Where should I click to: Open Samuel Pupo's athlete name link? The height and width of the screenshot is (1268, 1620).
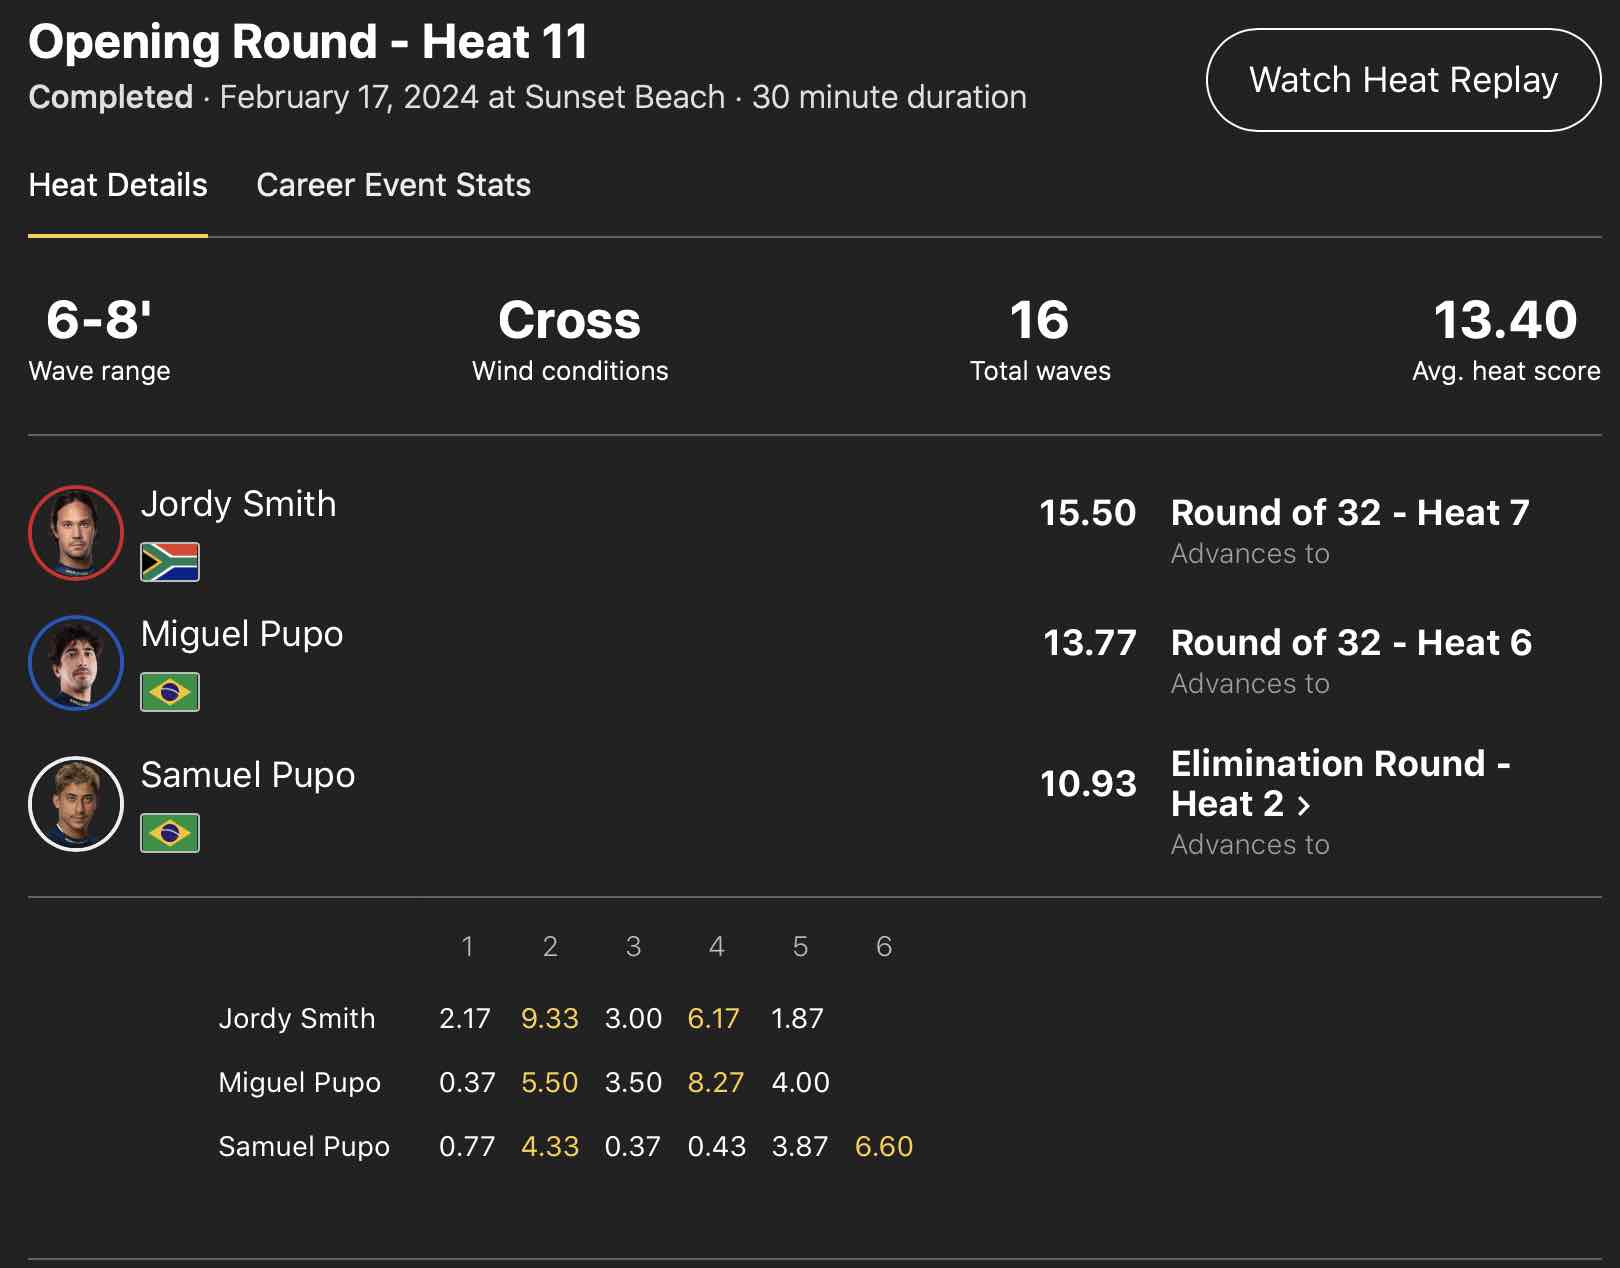248,775
